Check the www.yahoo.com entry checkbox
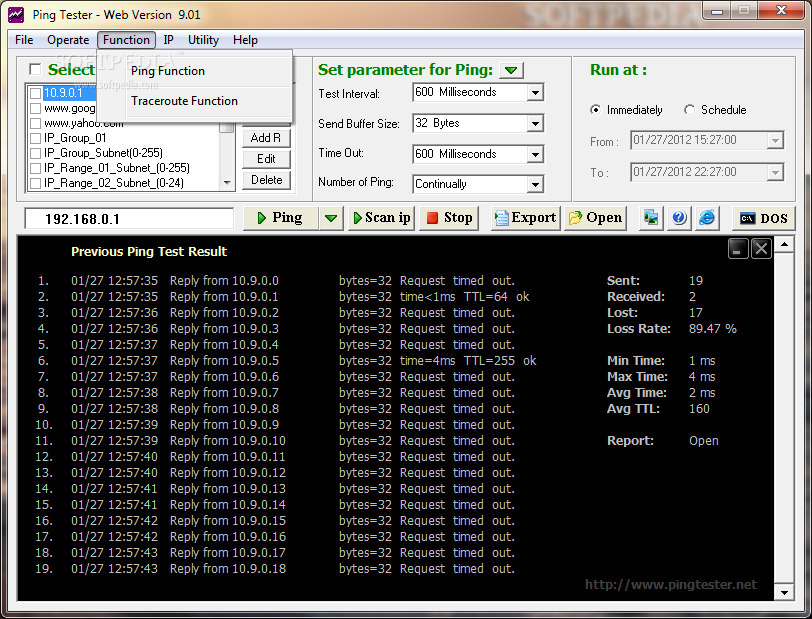This screenshot has height=619, width=812. 35,123
